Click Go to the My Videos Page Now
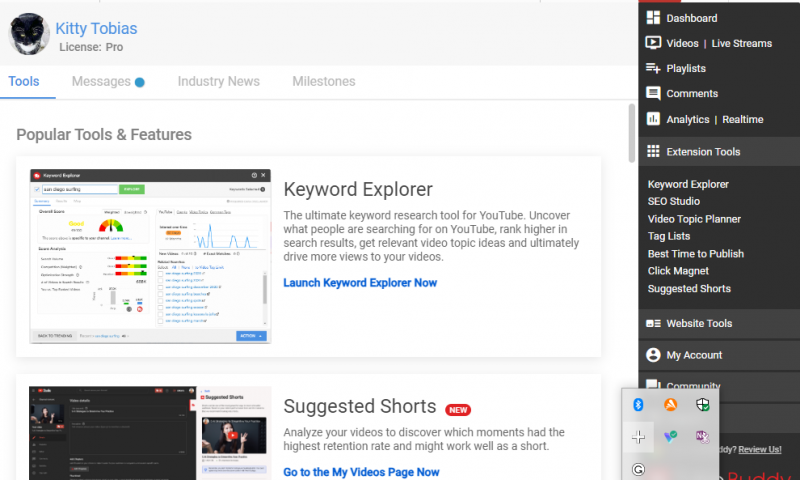The width and height of the screenshot is (800, 480). click(361, 472)
